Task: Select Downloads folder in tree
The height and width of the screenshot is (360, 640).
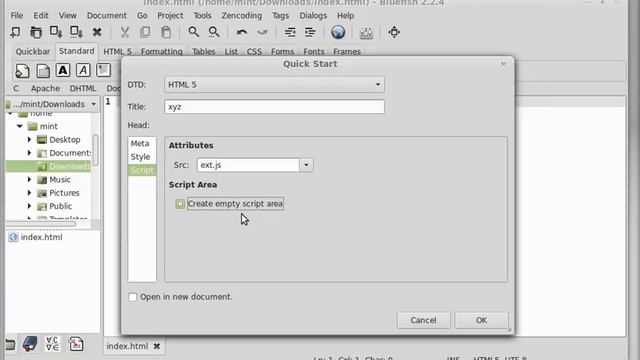Action: (x=48, y=166)
